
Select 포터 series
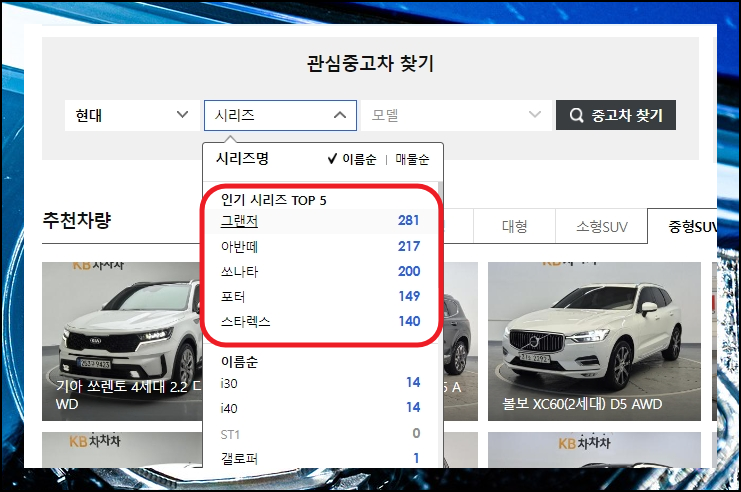coord(320,296)
